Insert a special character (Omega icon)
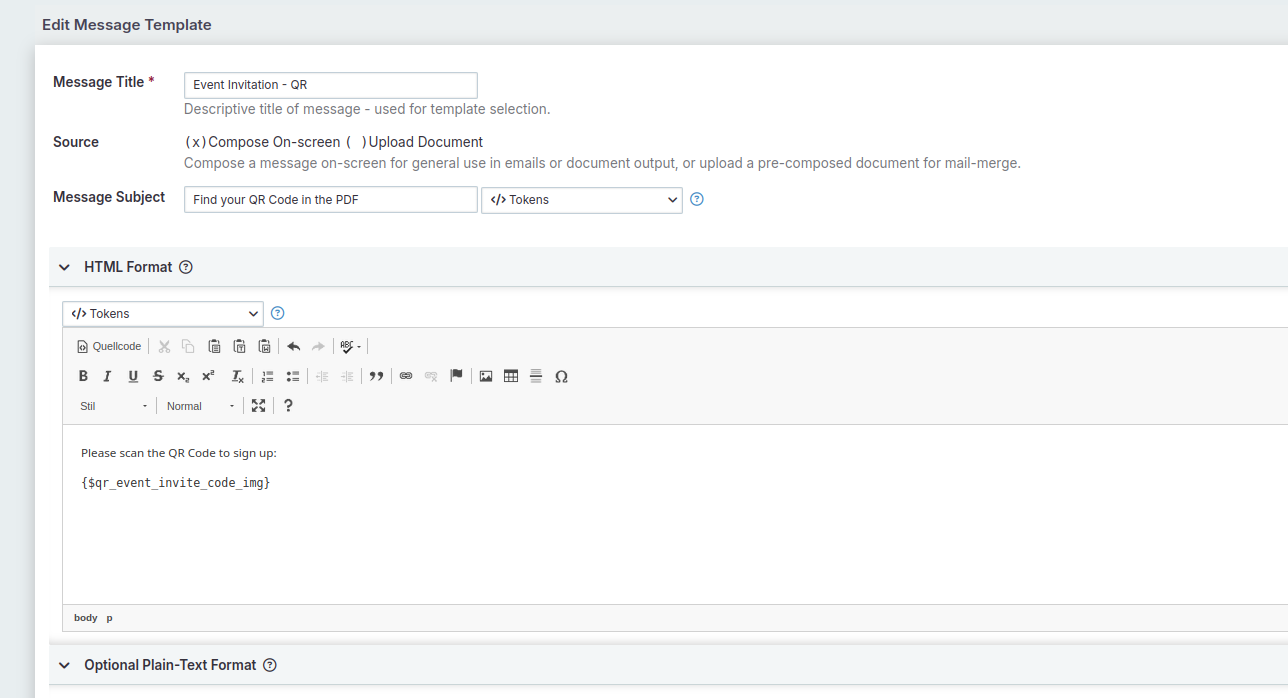The width and height of the screenshot is (1288, 698). (561, 376)
